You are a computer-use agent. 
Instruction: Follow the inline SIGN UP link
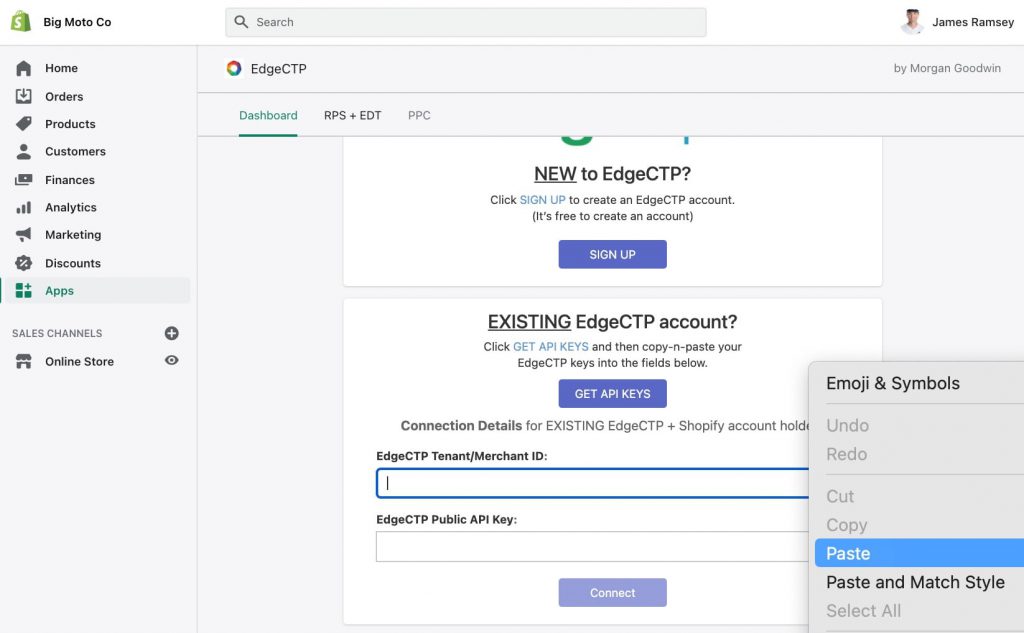(x=542, y=200)
